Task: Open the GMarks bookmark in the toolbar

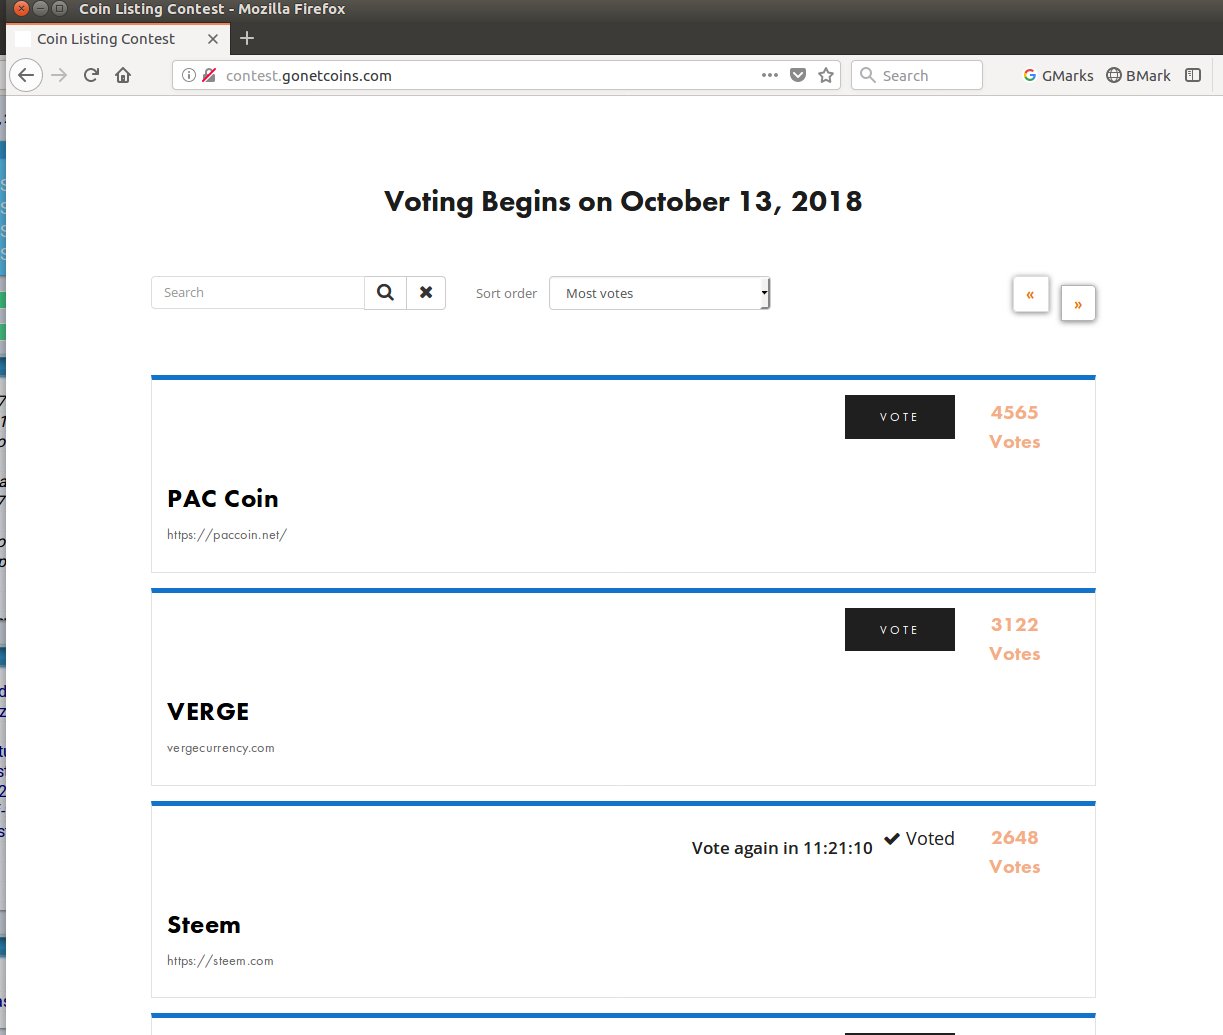Action: point(1058,75)
